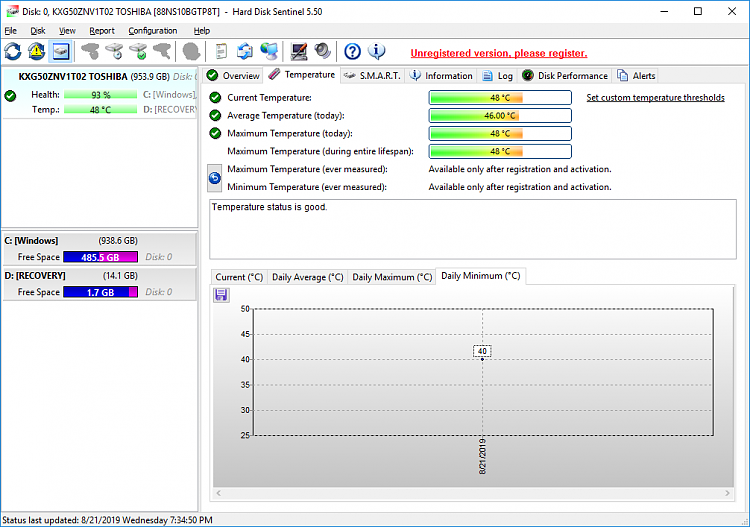Click the network monitors toolbar icon
The width and height of the screenshot is (750, 527).
point(269,51)
